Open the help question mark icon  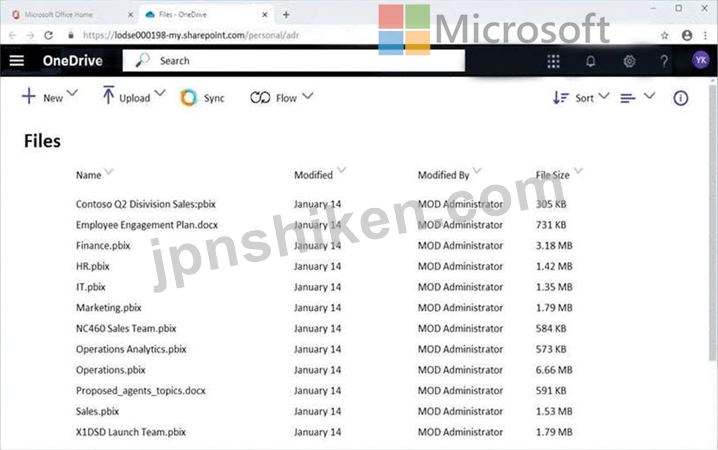point(664,61)
